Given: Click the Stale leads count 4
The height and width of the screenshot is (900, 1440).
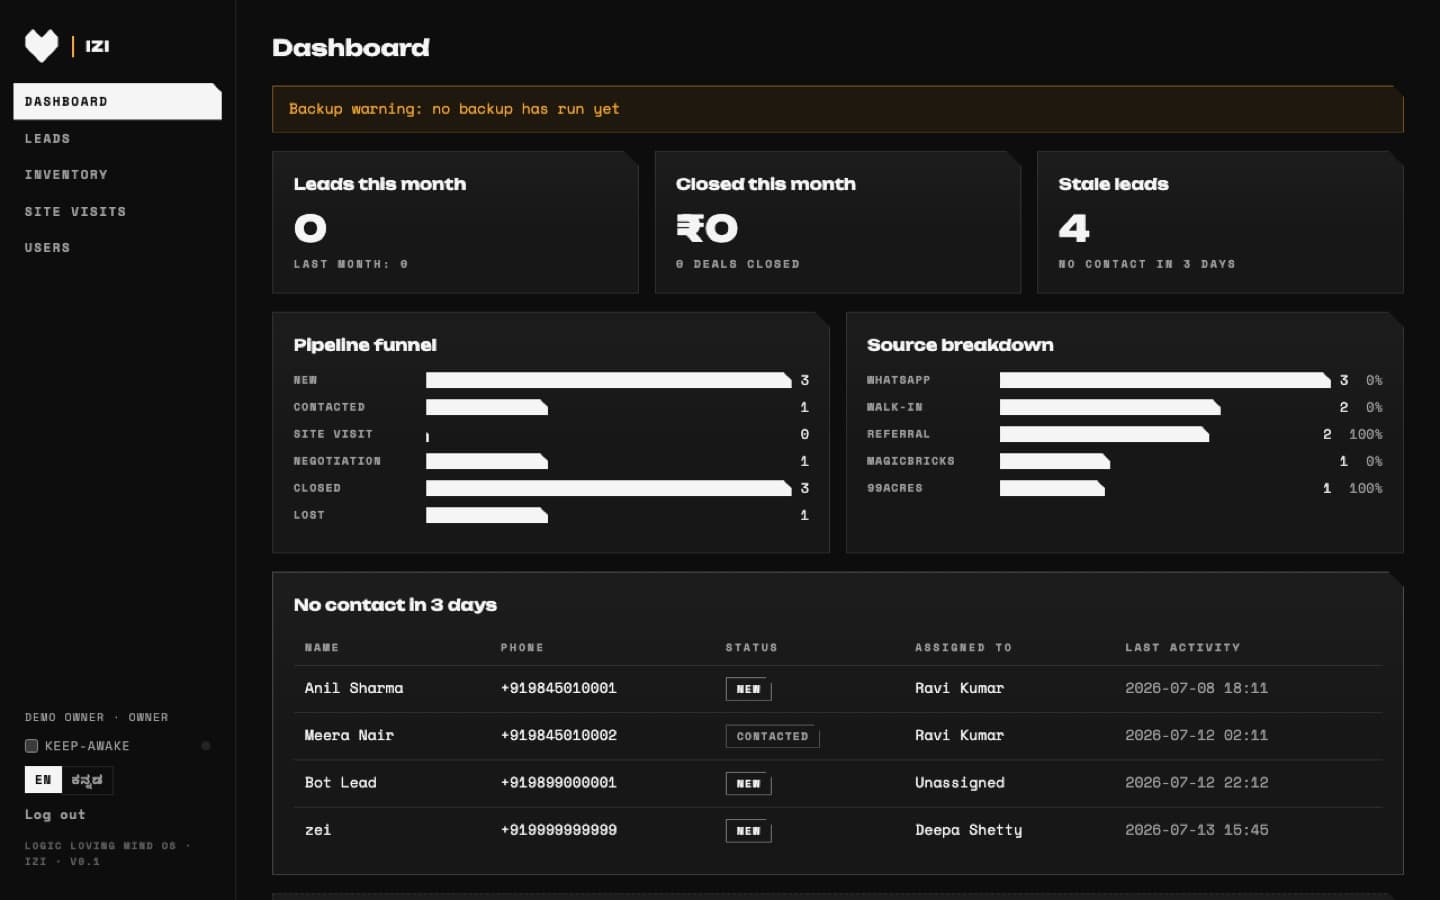Looking at the screenshot, I should (1074, 229).
